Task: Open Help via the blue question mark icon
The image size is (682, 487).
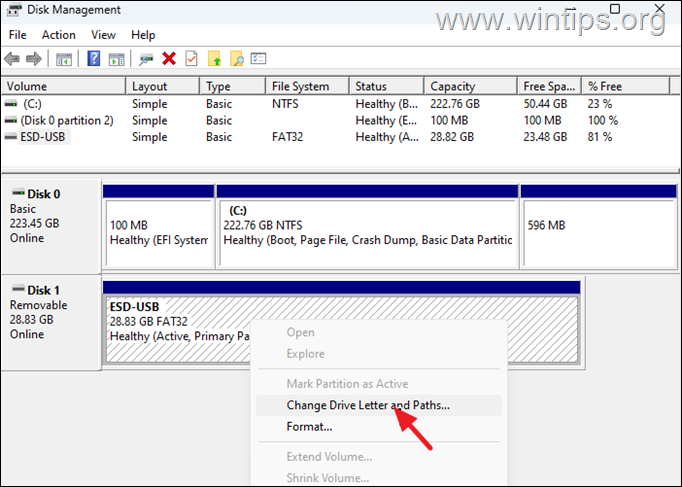Action: 93,59
